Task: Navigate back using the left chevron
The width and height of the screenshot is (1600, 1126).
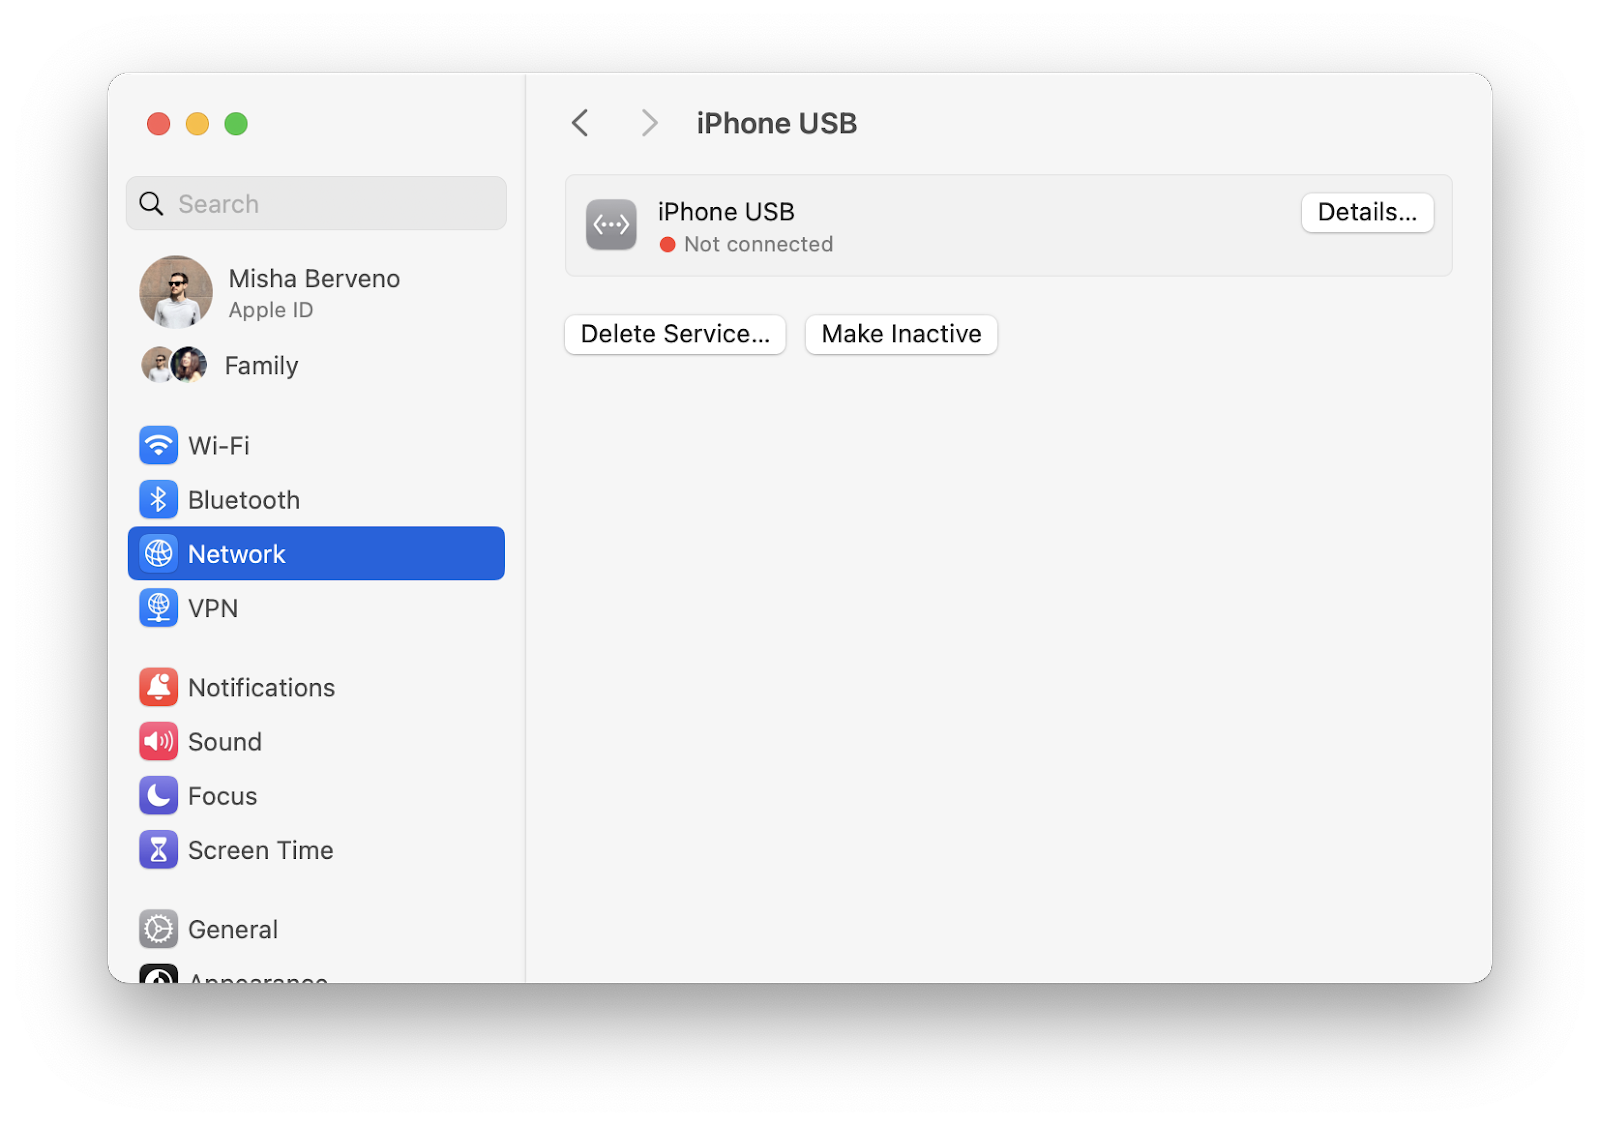Action: tap(580, 122)
